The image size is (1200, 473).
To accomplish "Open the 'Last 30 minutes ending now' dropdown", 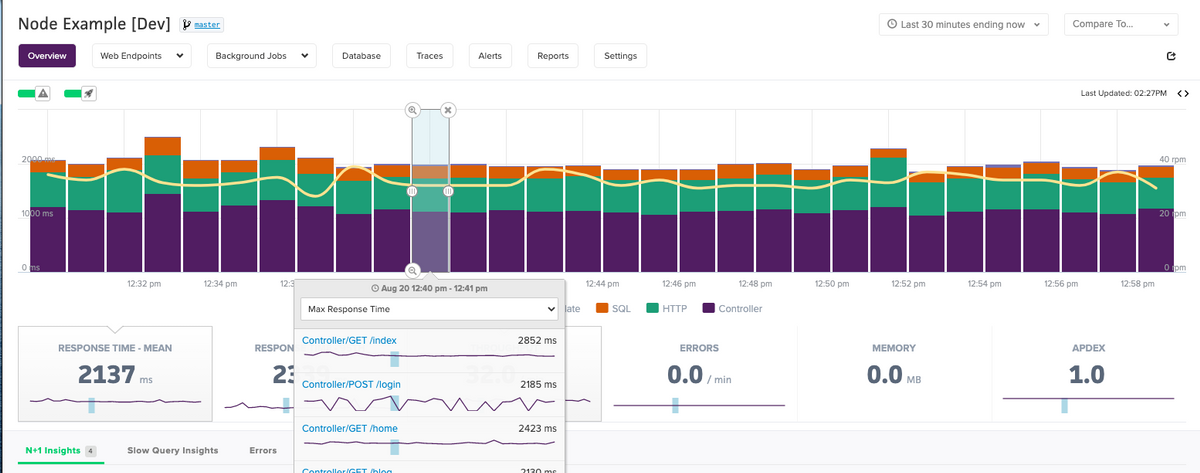I will click(963, 24).
